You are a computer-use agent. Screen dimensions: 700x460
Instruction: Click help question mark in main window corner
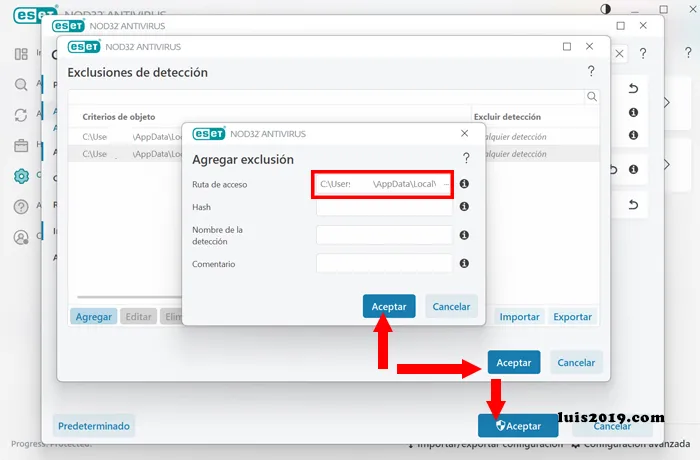coord(688,53)
